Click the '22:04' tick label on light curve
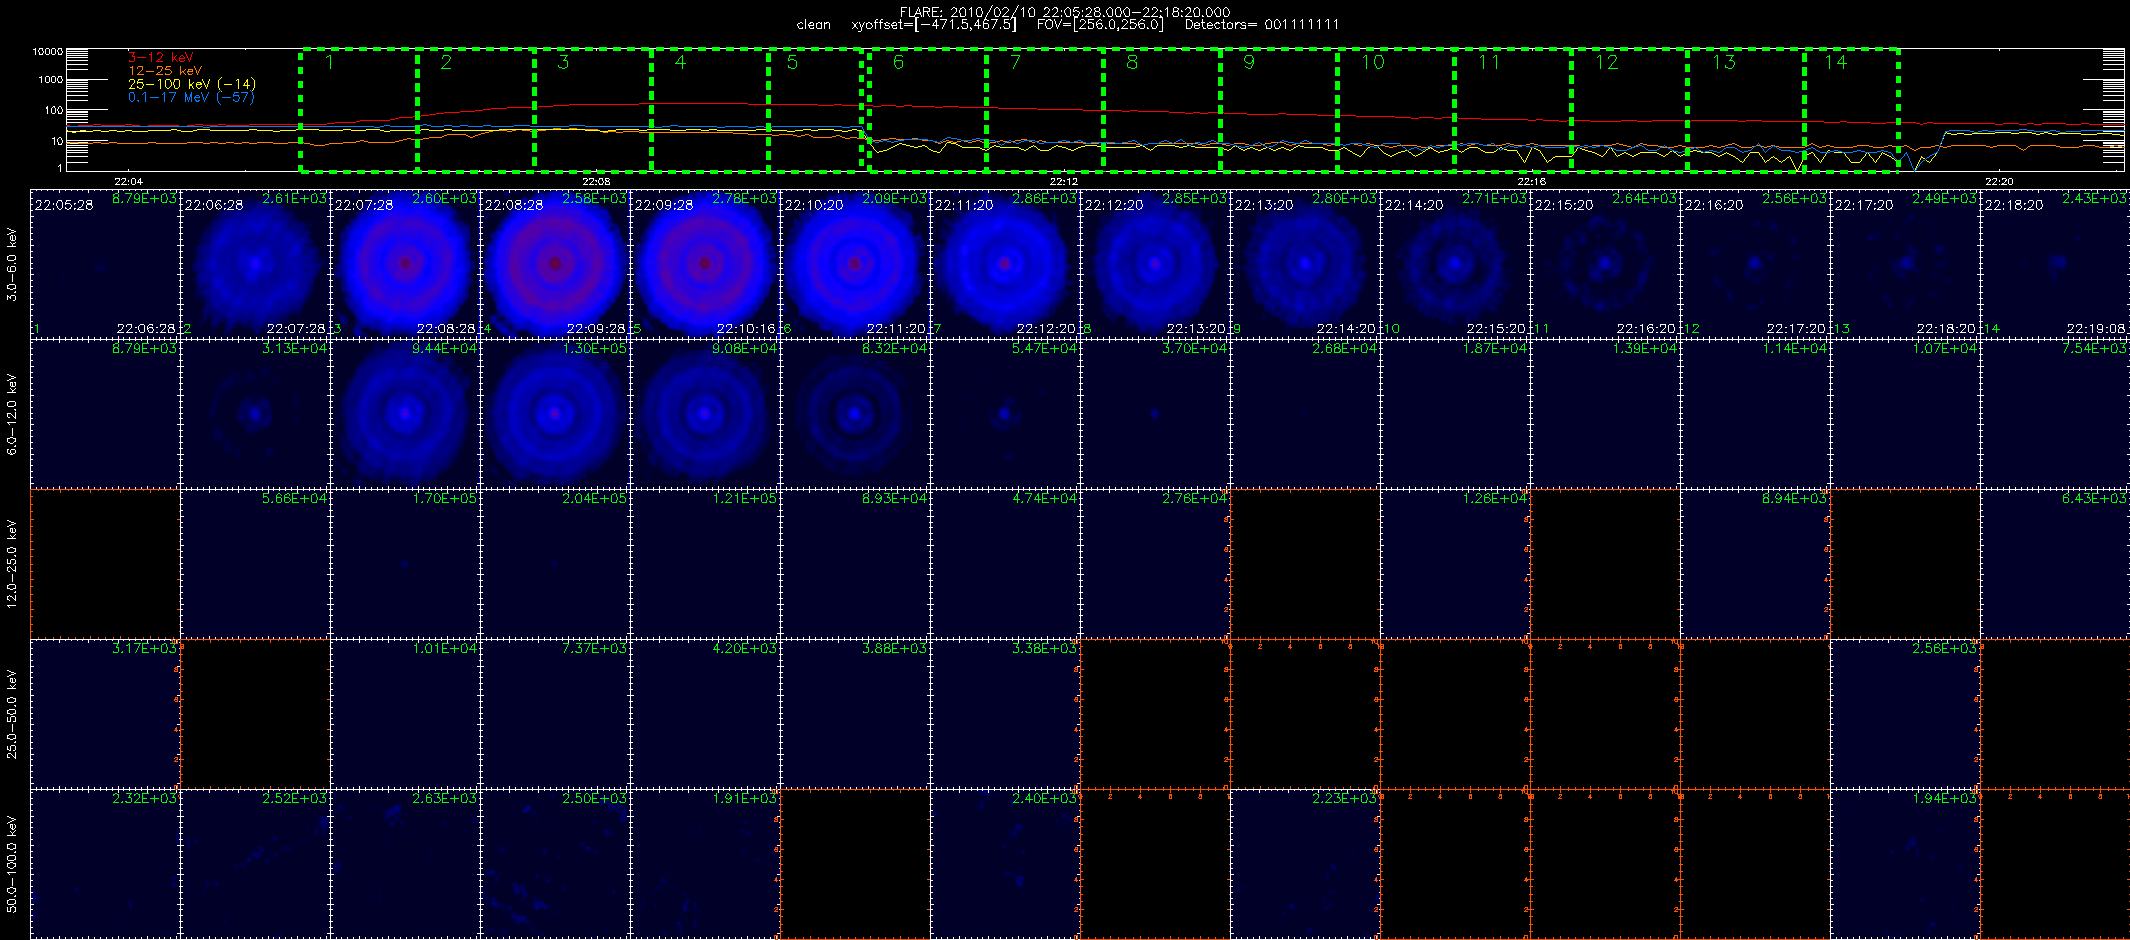 pyautogui.click(x=128, y=182)
